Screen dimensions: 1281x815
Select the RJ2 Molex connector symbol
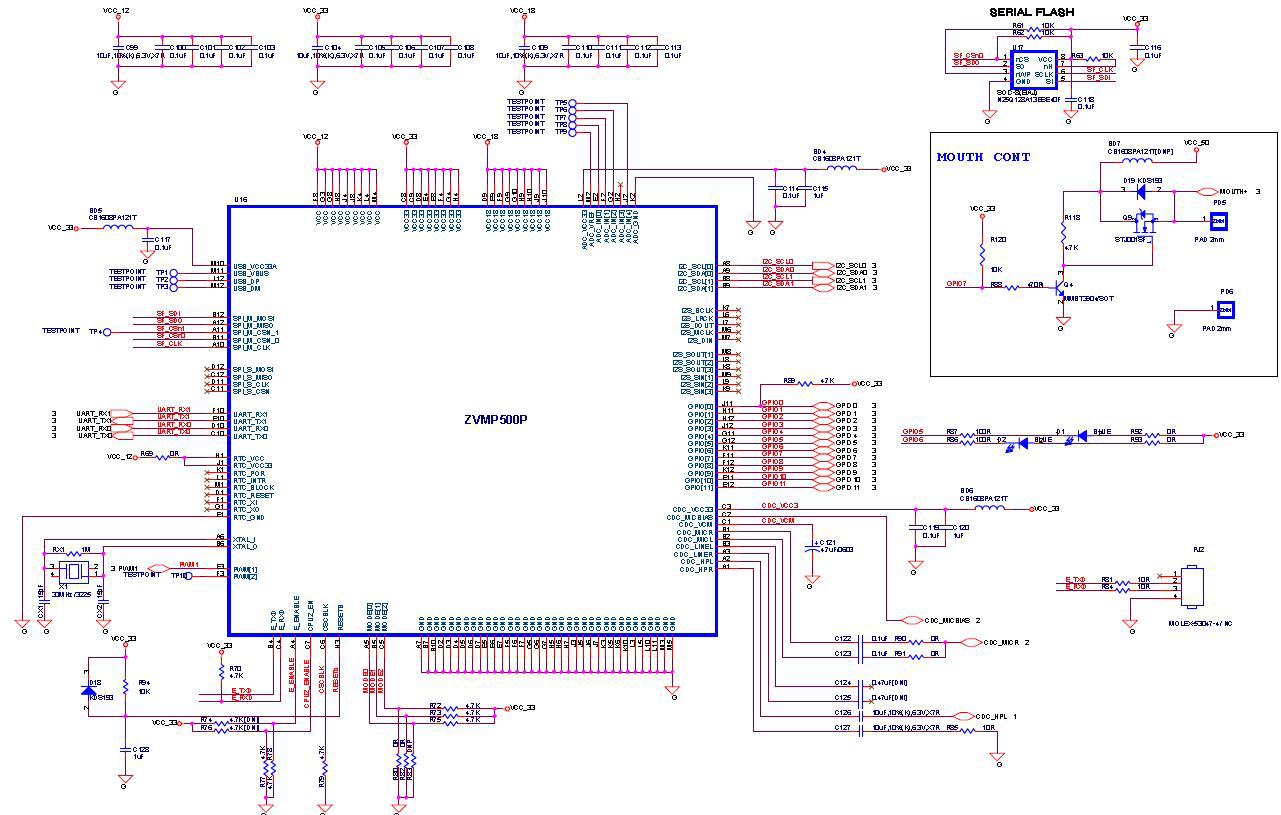pos(1190,586)
